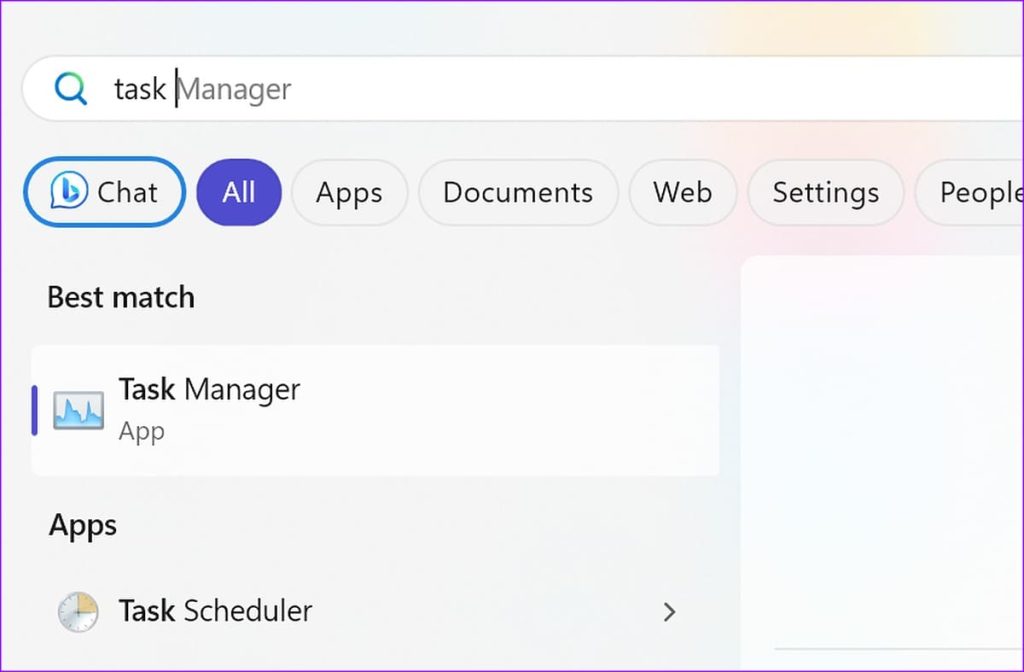Click the Apps section heading

point(83,525)
